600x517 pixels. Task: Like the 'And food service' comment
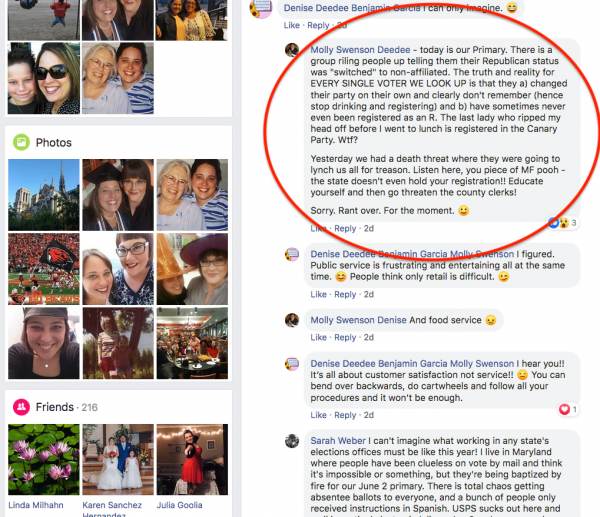click(318, 338)
